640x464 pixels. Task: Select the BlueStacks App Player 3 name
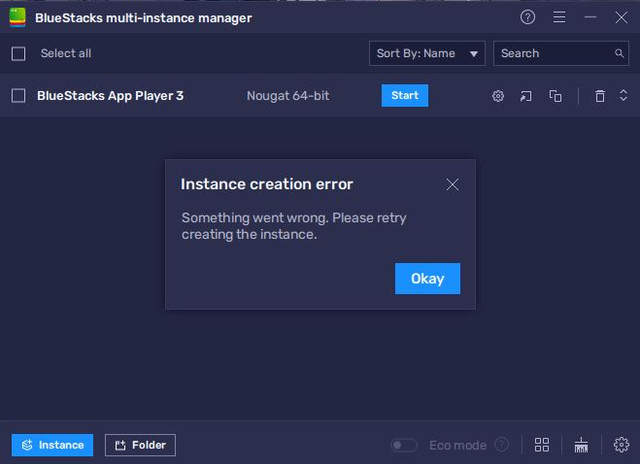tap(110, 96)
